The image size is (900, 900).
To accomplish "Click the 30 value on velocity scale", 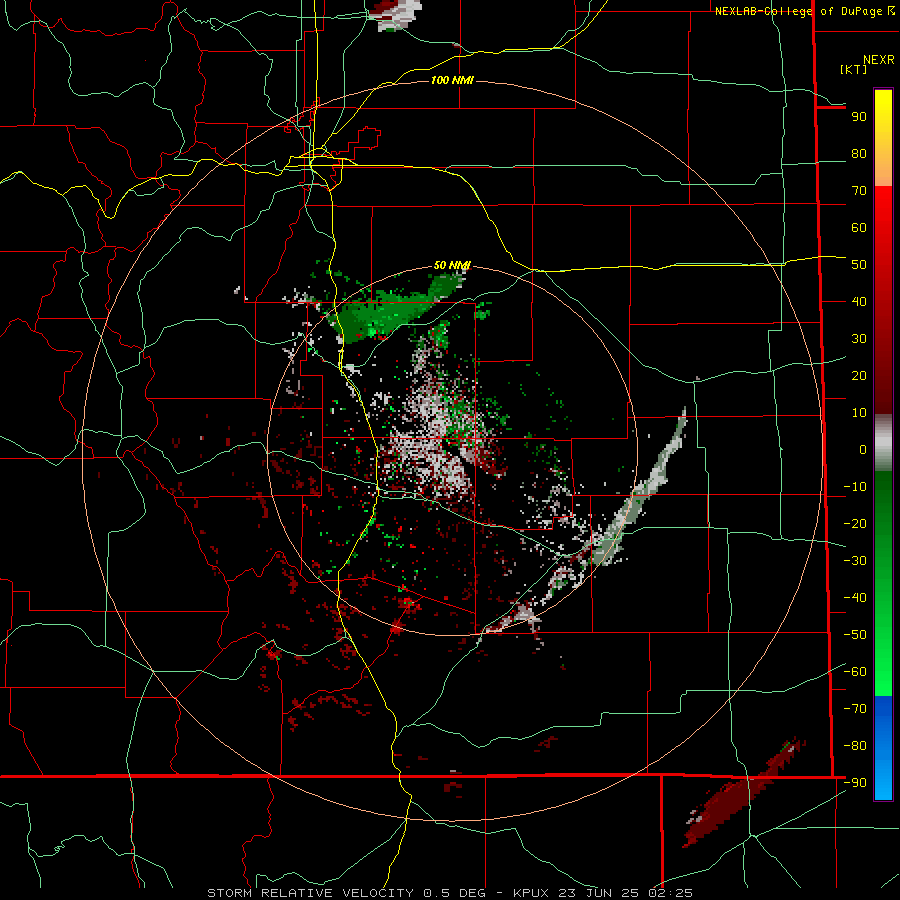I will [859, 339].
